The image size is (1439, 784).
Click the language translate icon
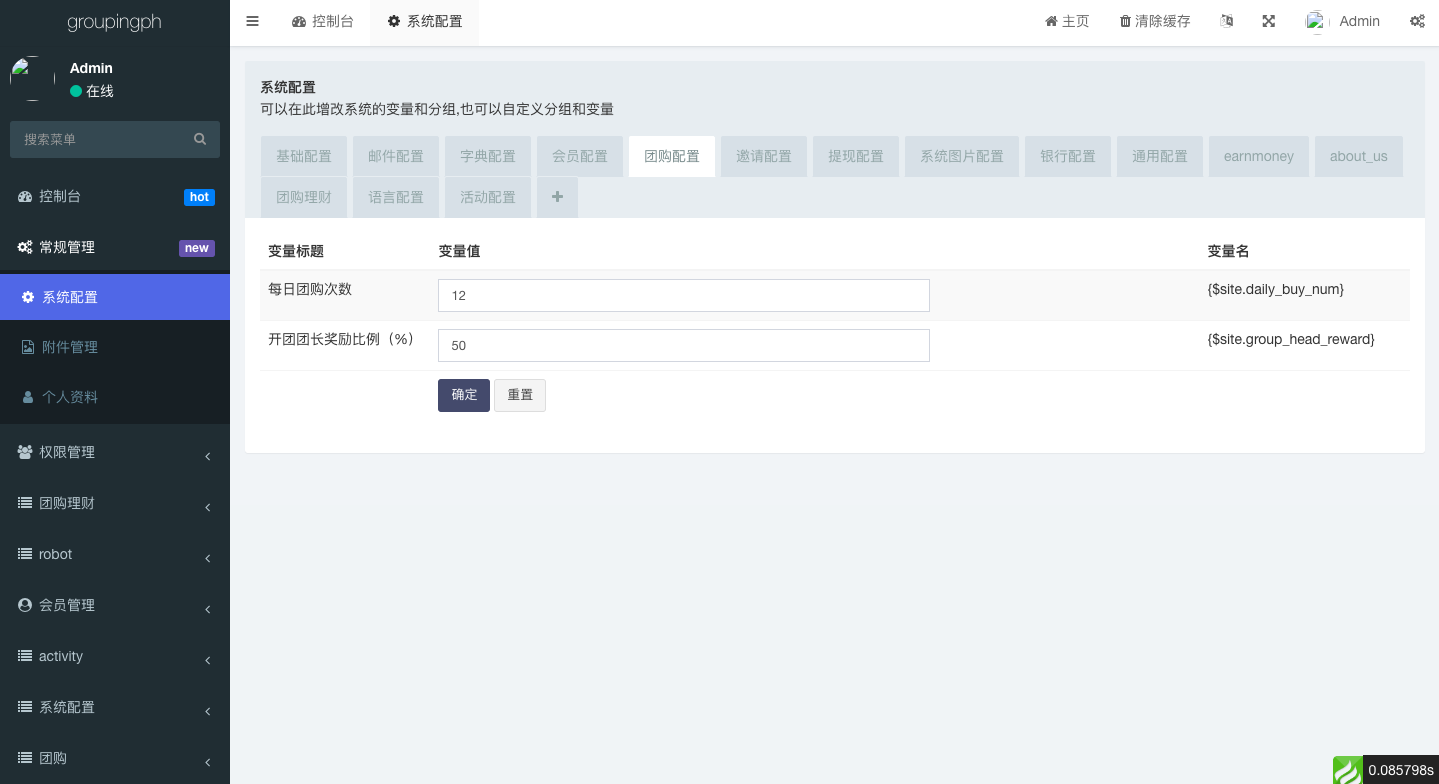pyautogui.click(x=1226, y=21)
